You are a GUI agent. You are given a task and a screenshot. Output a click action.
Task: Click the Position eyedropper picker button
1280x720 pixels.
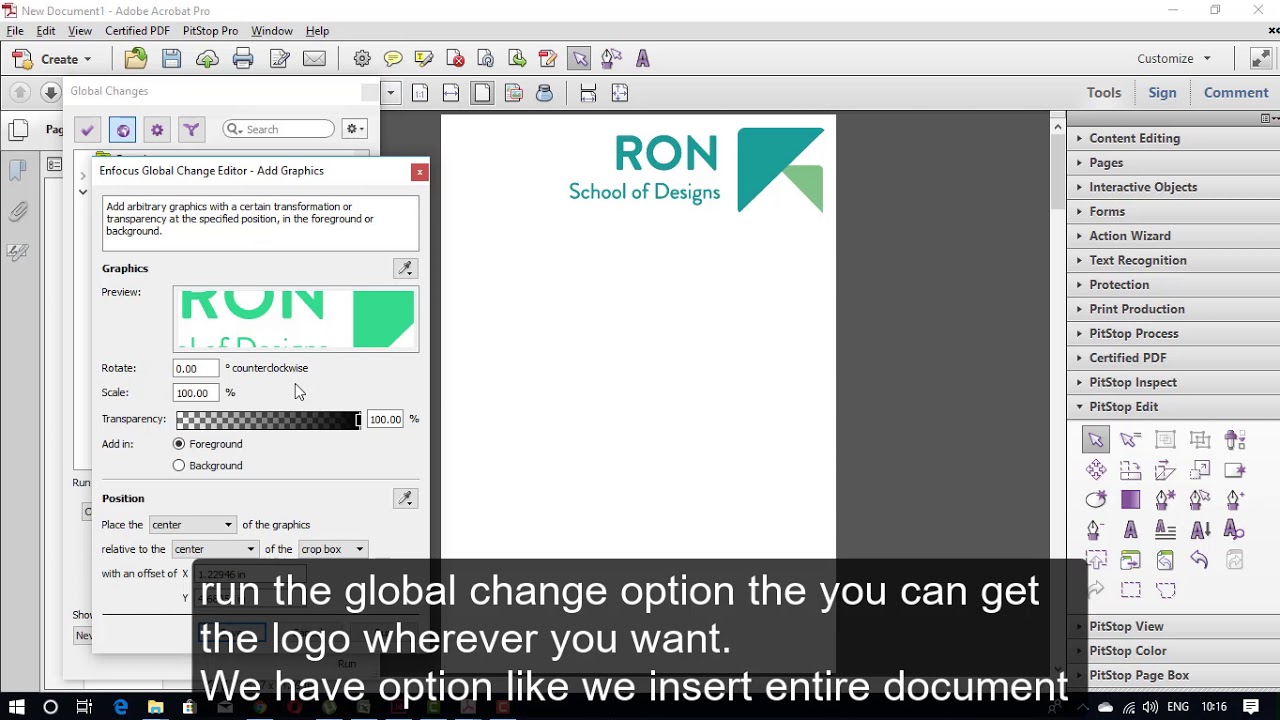coord(405,498)
